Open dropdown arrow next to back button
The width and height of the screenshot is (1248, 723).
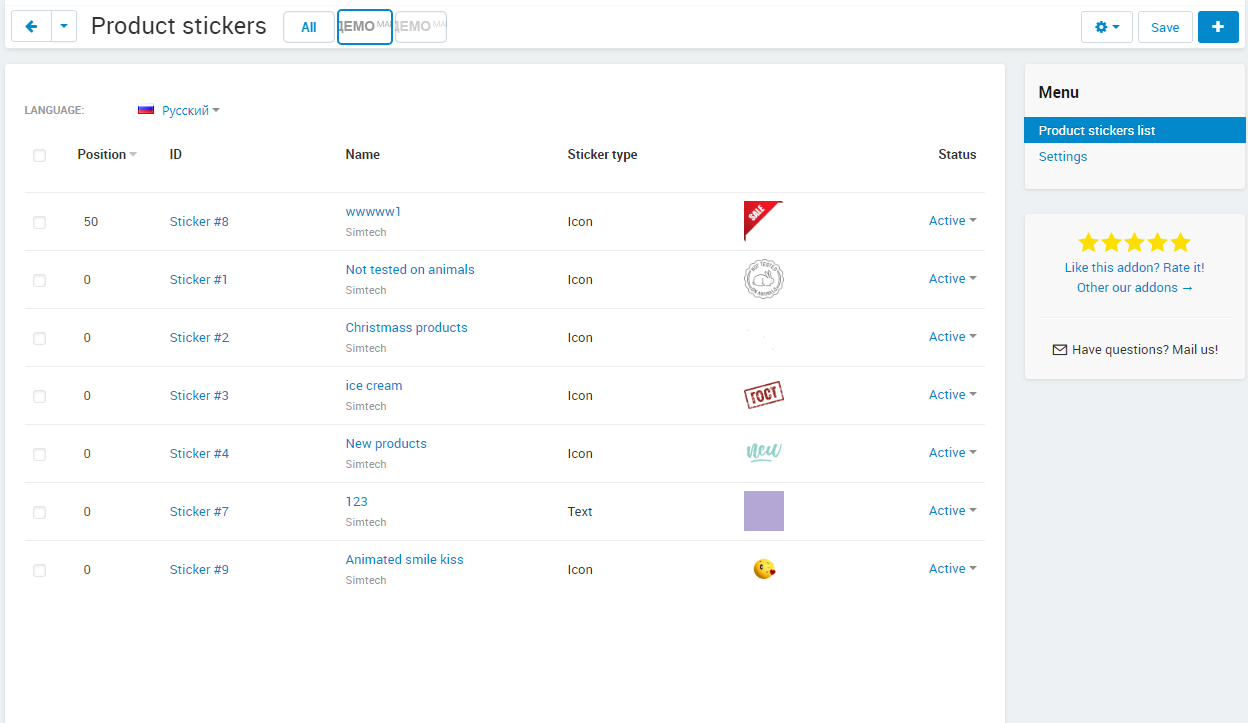click(x=63, y=27)
